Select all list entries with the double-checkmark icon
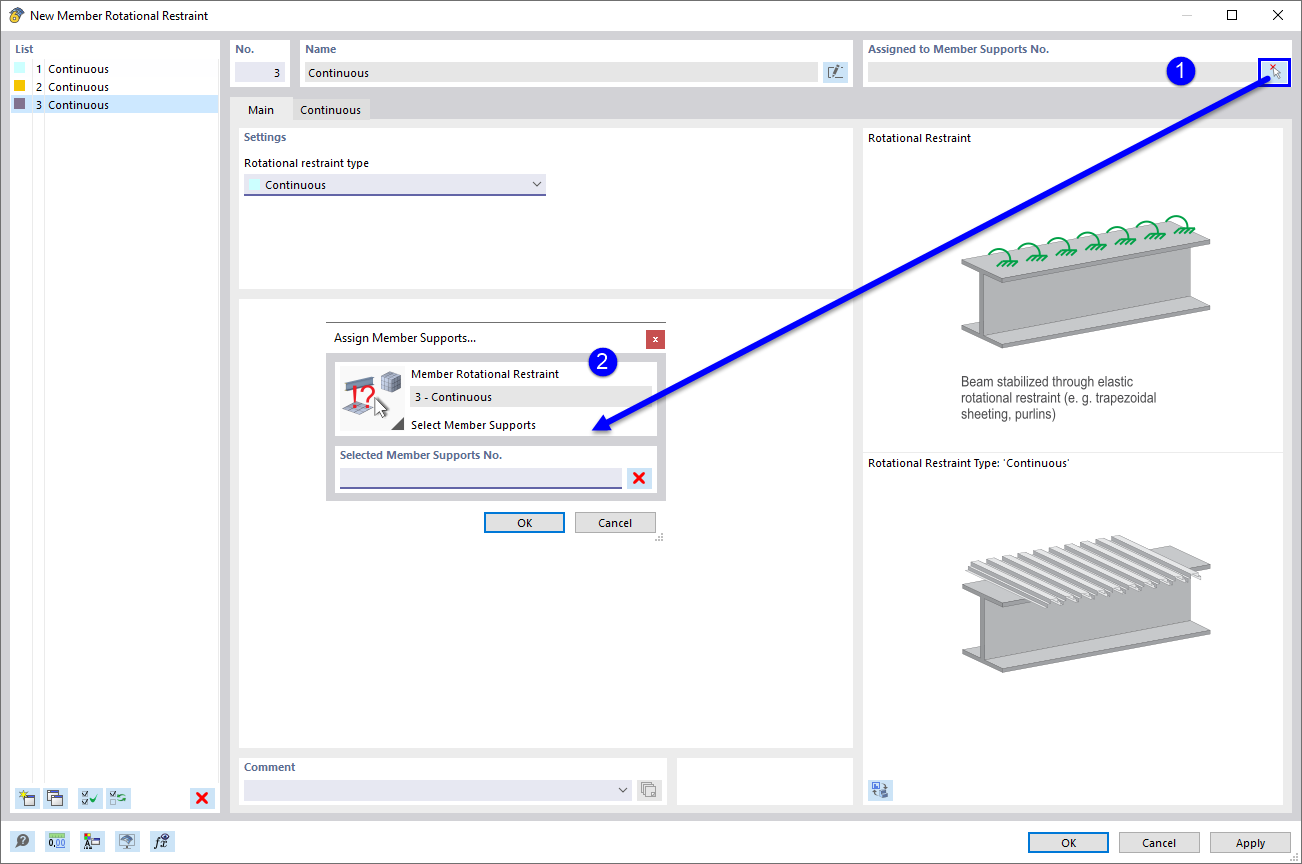The height and width of the screenshot is (864, 1302). (x=89, y=798)
